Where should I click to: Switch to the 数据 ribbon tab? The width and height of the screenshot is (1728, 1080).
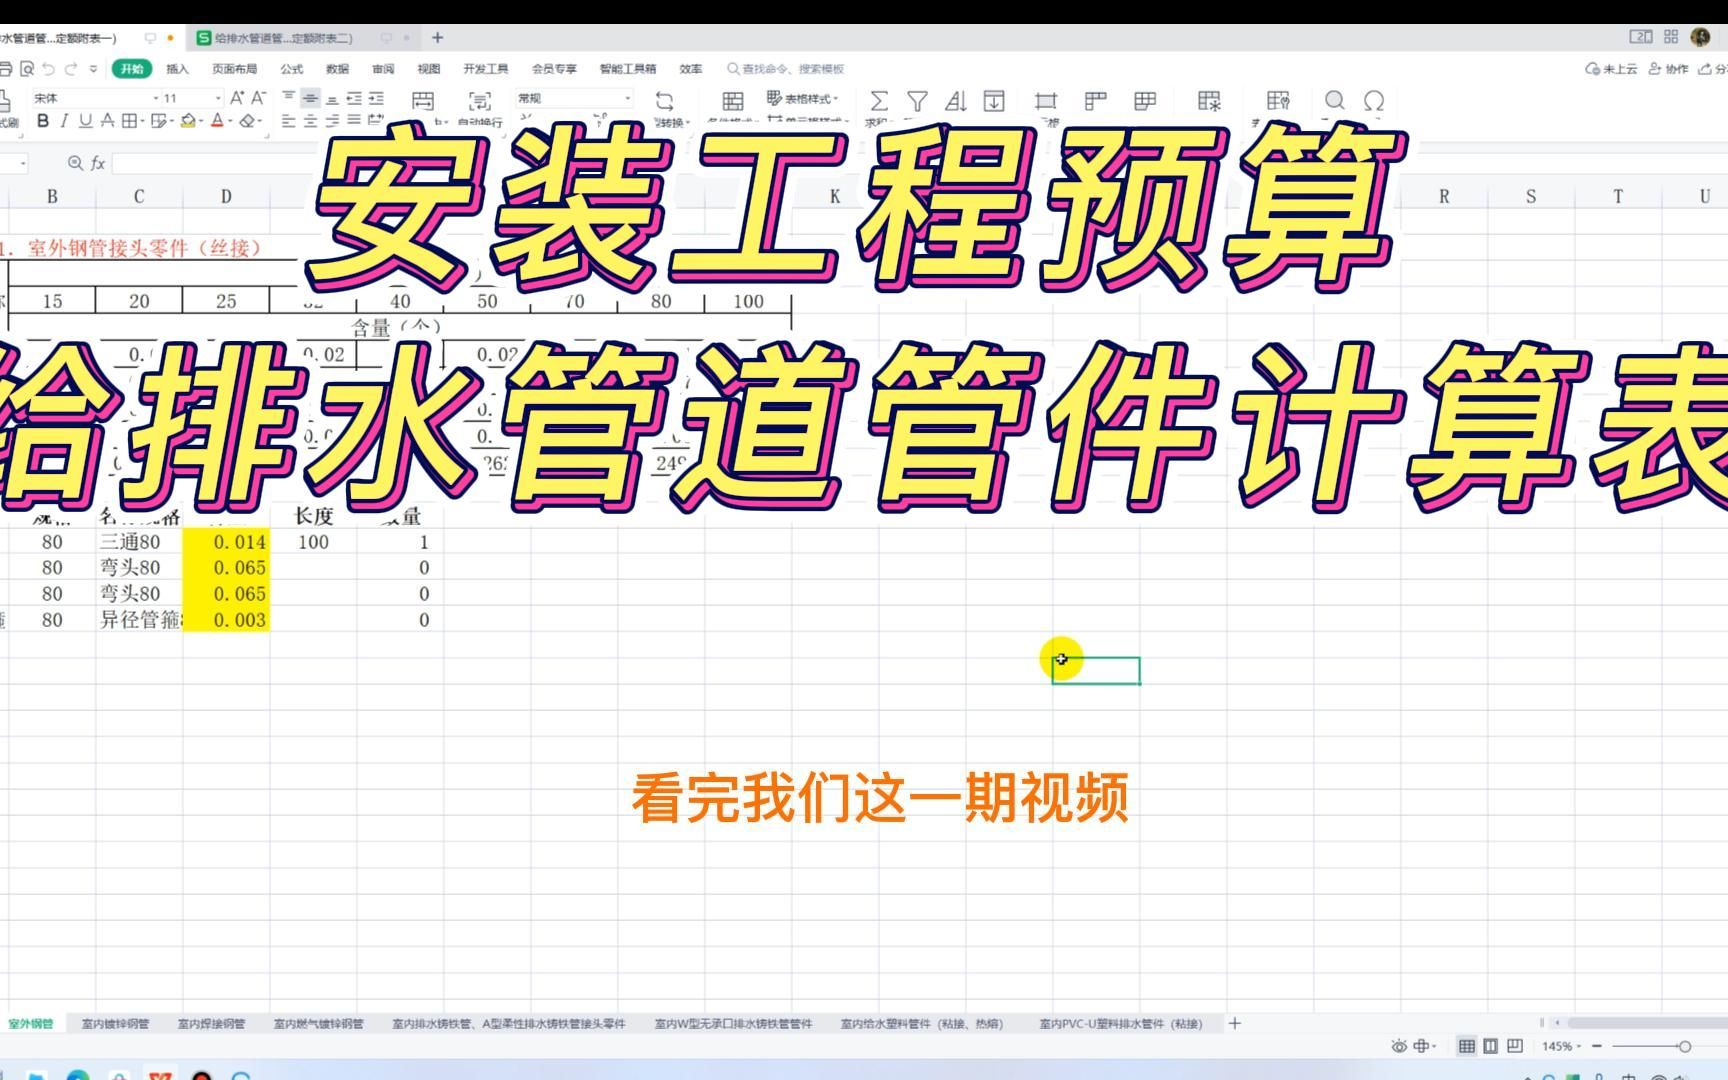click(337, 69)
